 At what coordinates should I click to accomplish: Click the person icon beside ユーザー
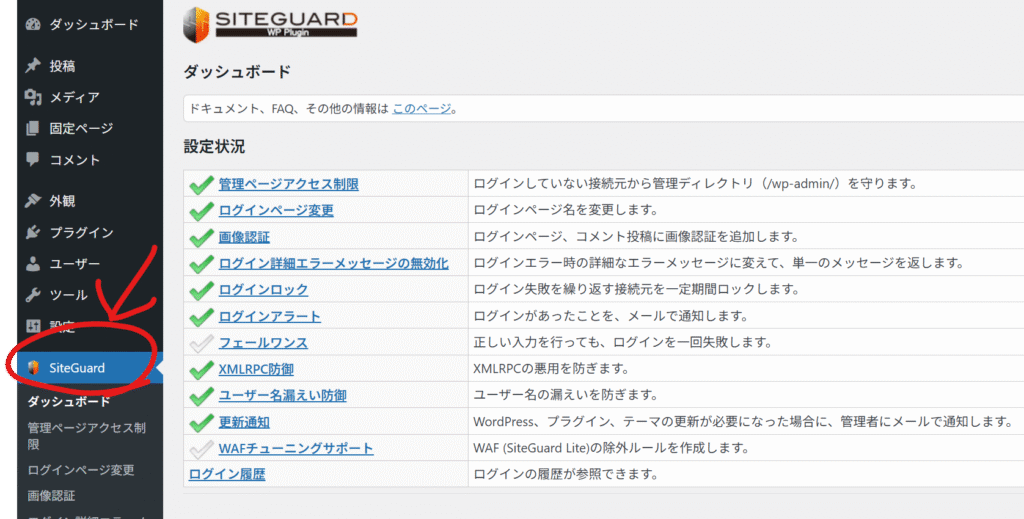[x=33, y=264]
